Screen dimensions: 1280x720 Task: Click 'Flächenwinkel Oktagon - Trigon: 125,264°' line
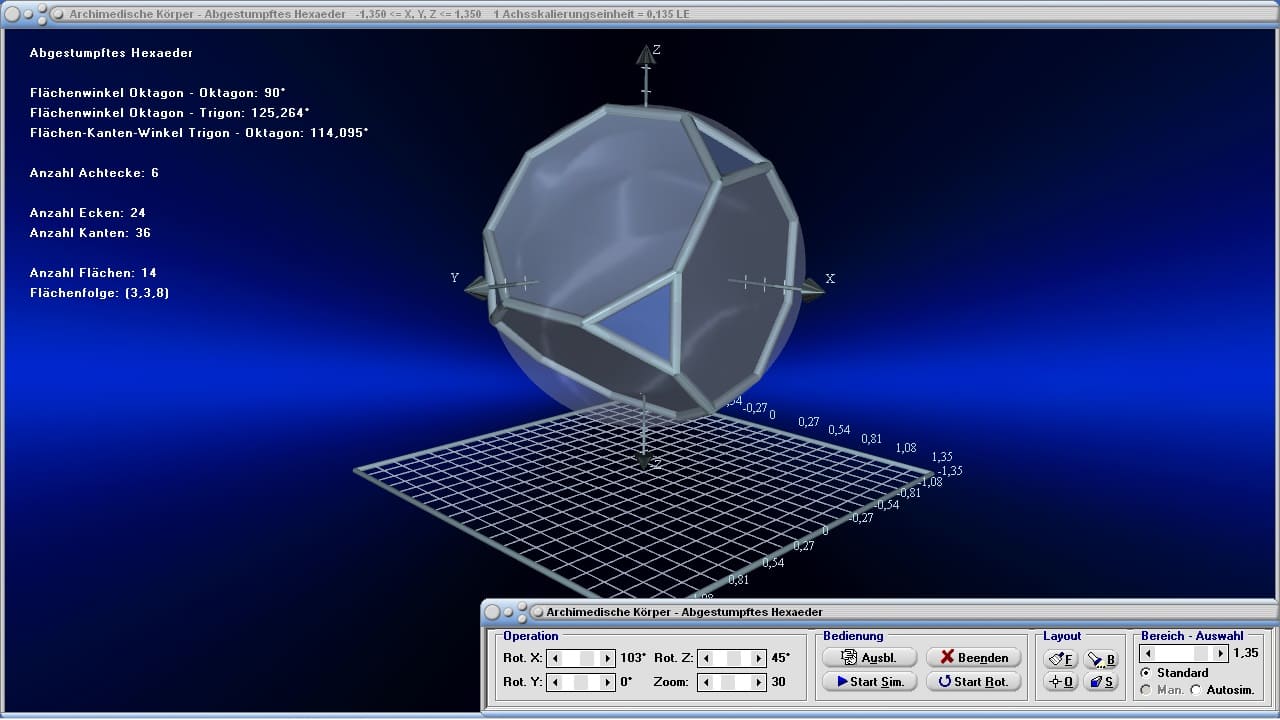(170, 113)
